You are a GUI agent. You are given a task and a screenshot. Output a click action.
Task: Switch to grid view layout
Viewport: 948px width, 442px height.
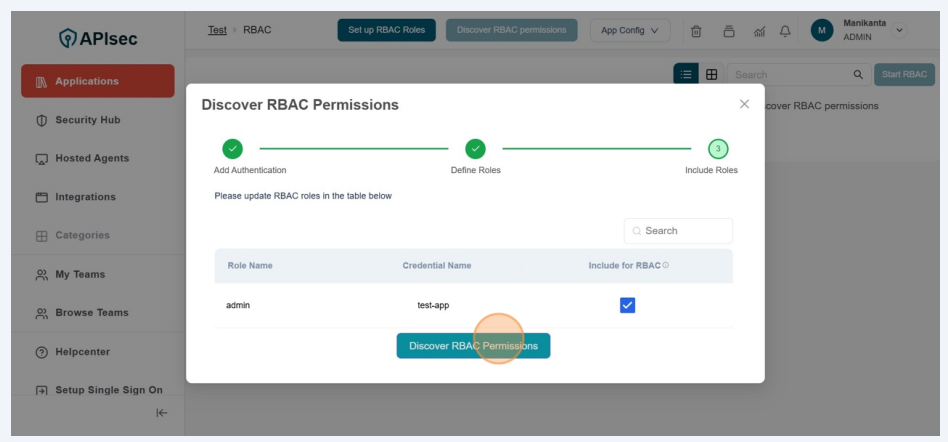pos(712,74)
